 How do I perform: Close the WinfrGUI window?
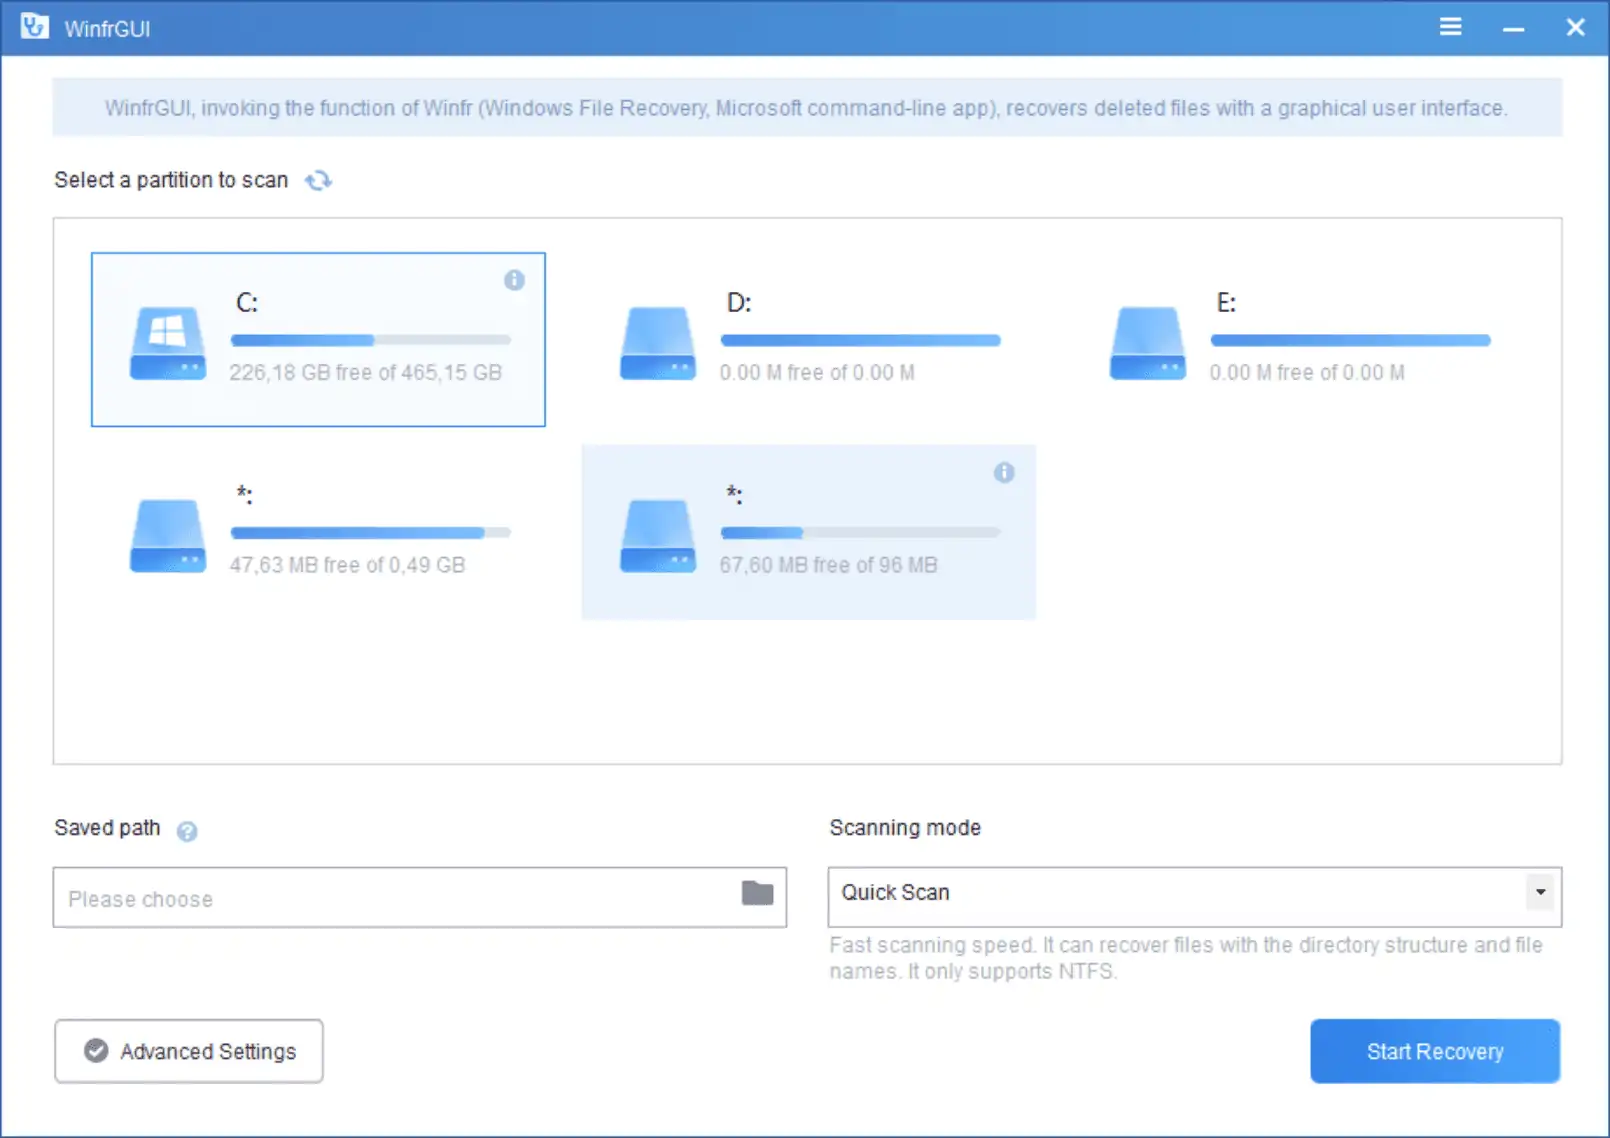[1575, 27]
